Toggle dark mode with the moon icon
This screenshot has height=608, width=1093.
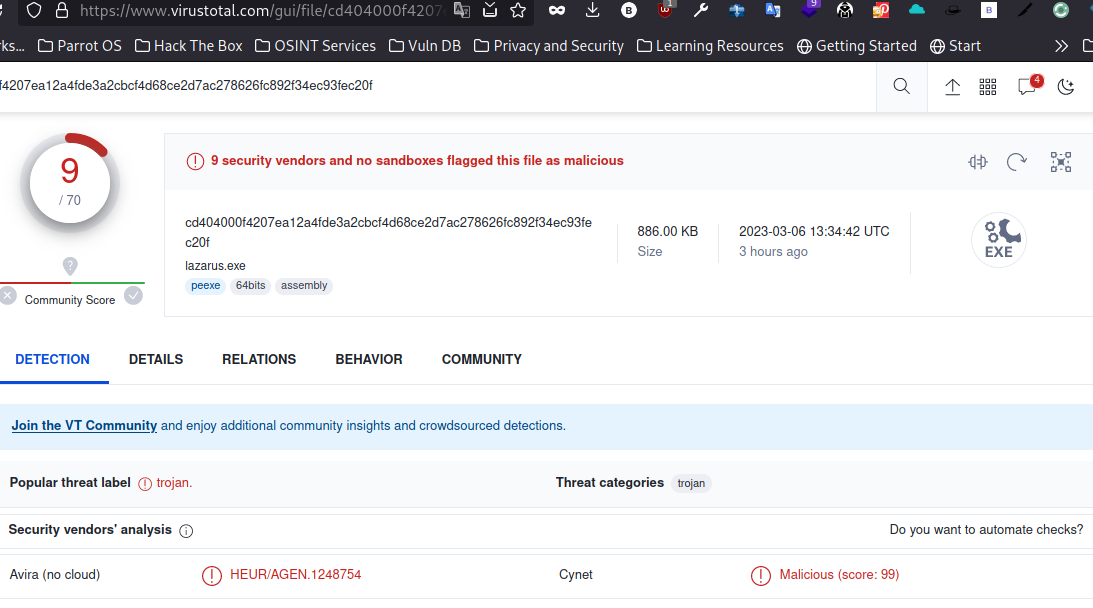click(1066, 86)
